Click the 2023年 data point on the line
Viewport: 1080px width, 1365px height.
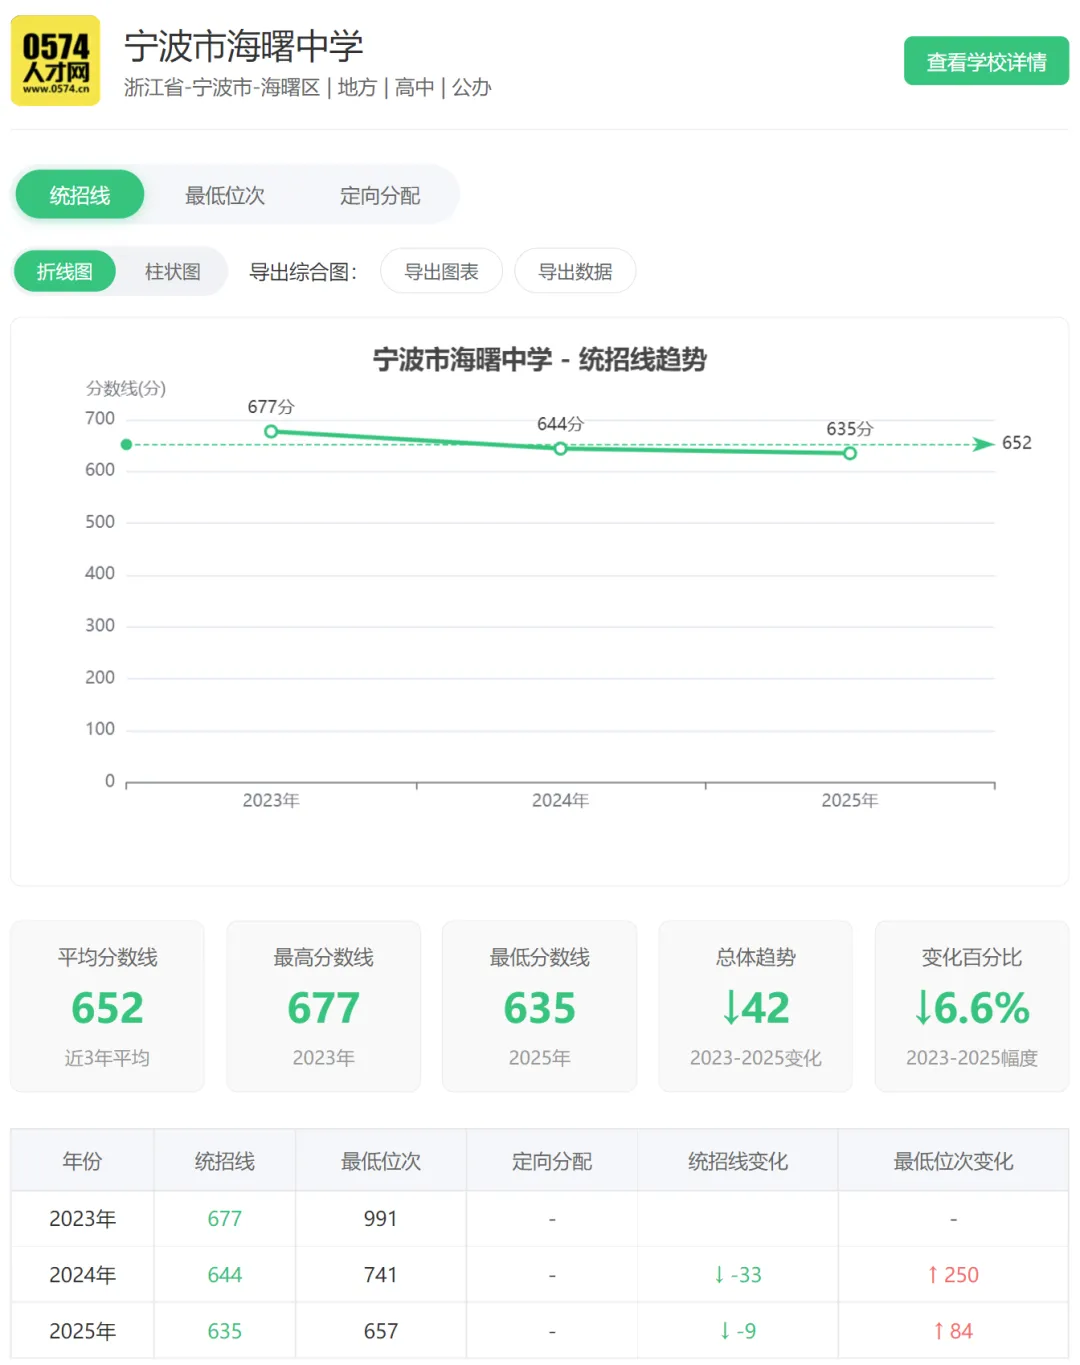[x=271, y=432]
